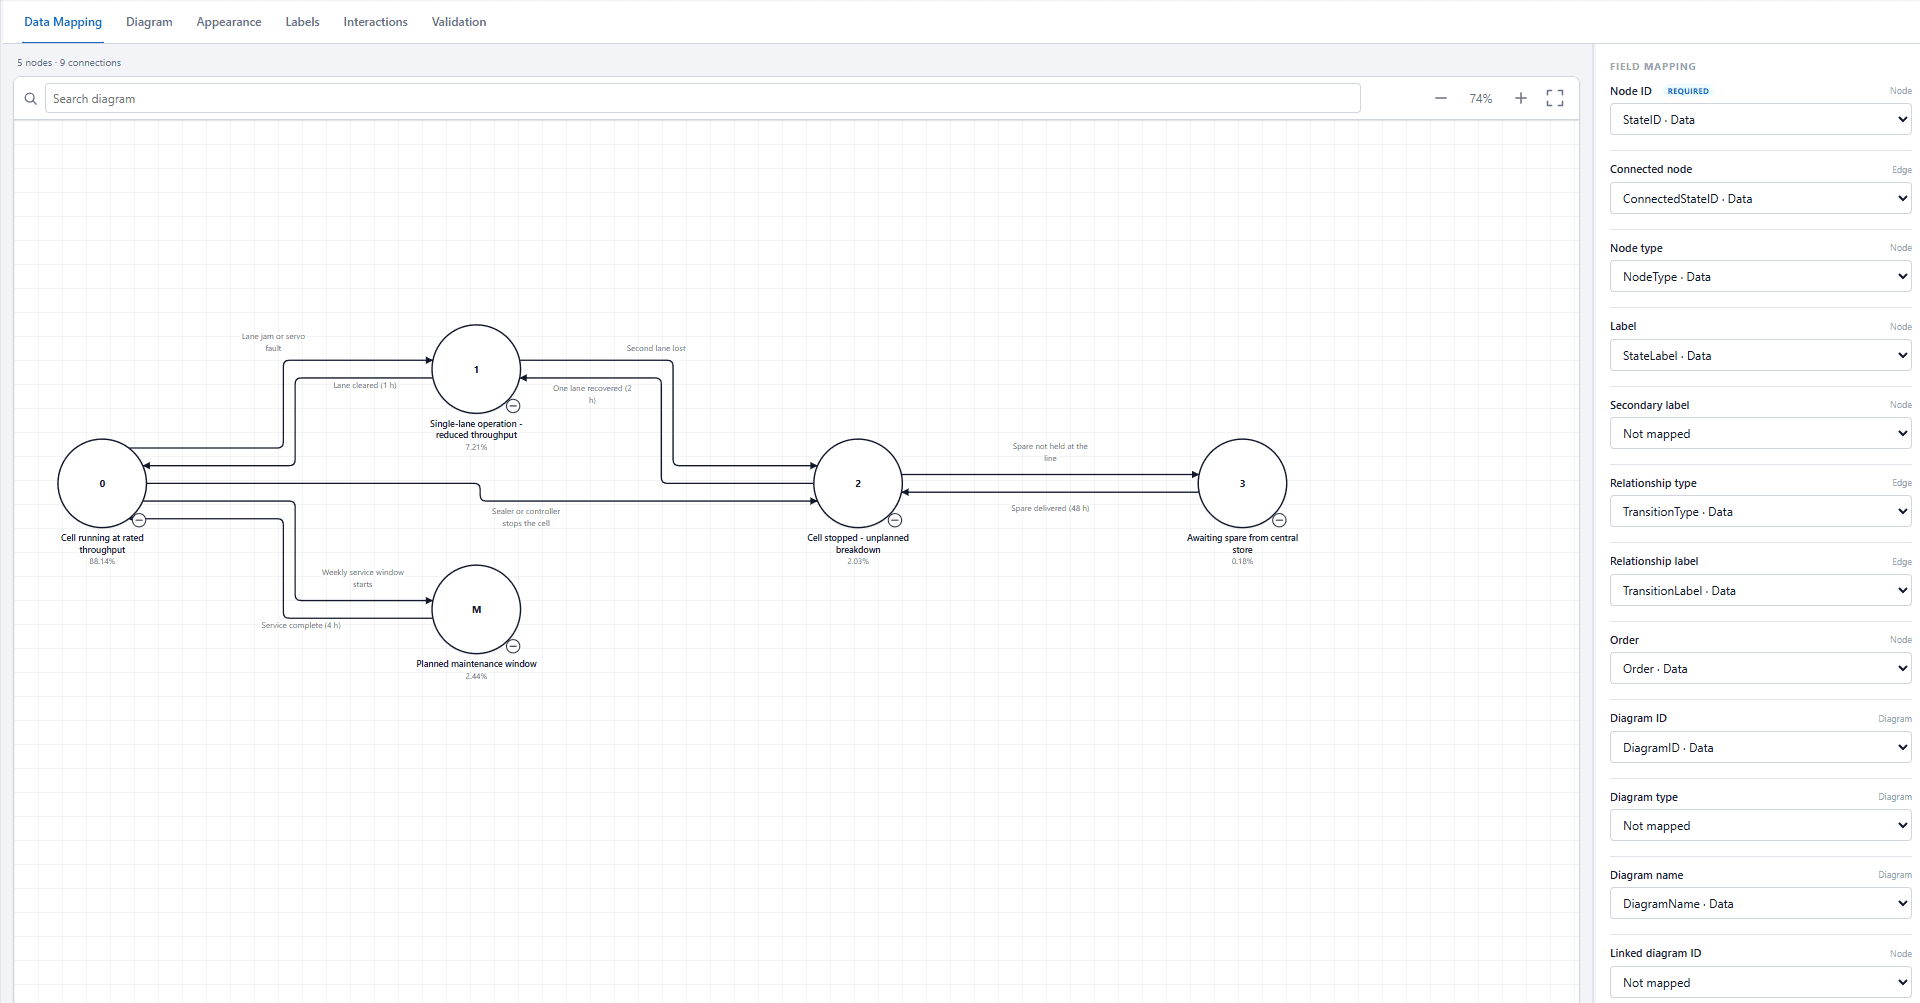This screenshot has height=1003, width=1920.
Task: Open the Relationship label dropdown
Action: click(x=1760, y=591)
